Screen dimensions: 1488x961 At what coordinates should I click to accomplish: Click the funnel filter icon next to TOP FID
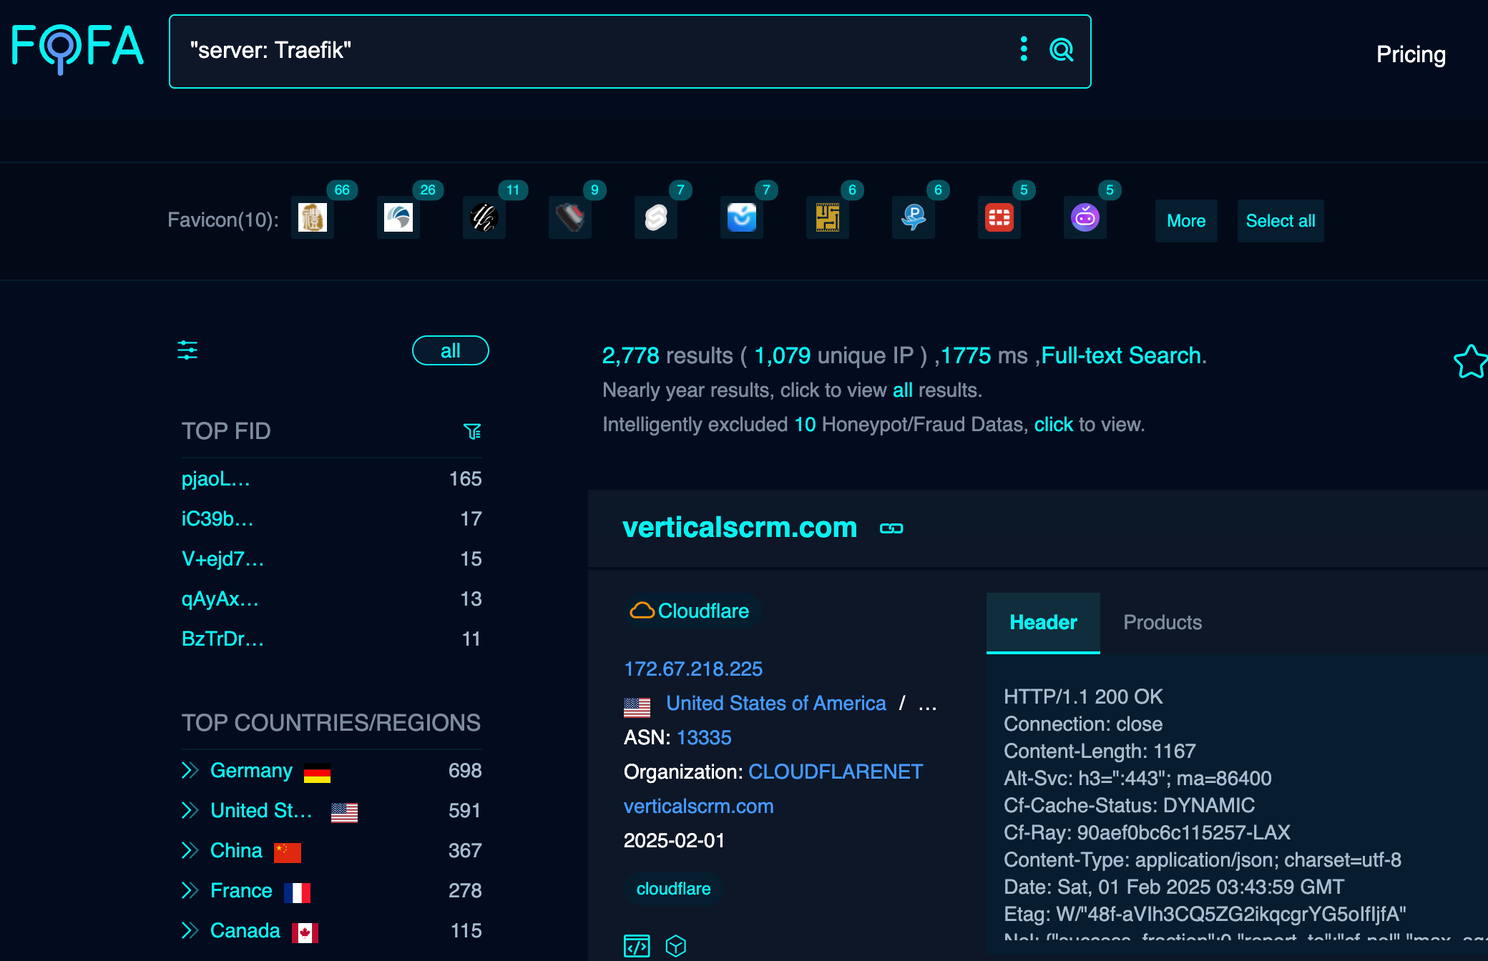pos(472,431)
